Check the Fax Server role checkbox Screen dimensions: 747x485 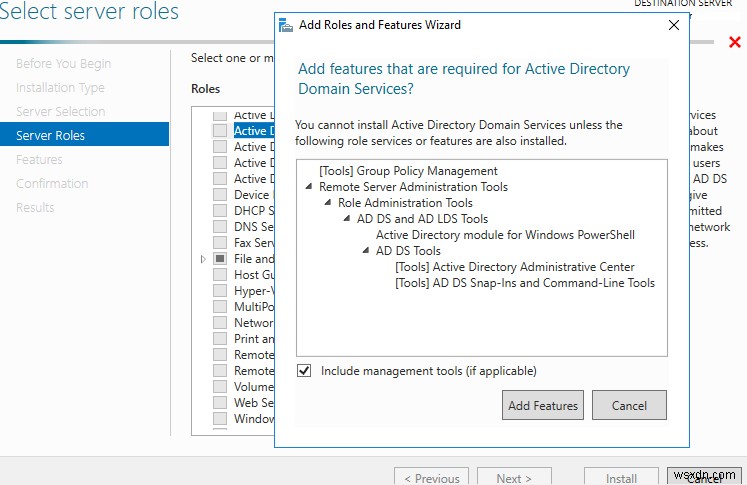[x=220, y=242]
